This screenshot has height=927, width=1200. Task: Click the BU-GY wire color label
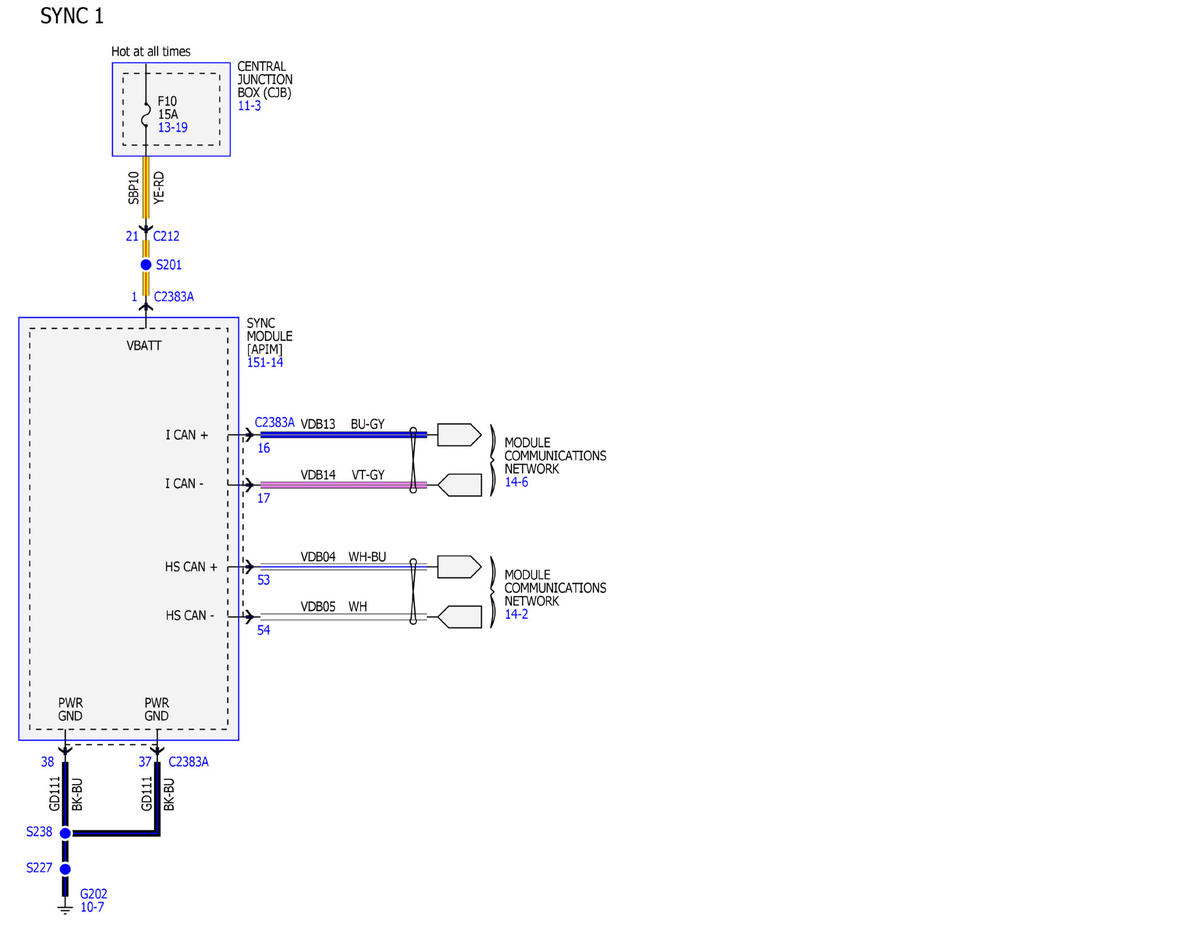point(367,424)
